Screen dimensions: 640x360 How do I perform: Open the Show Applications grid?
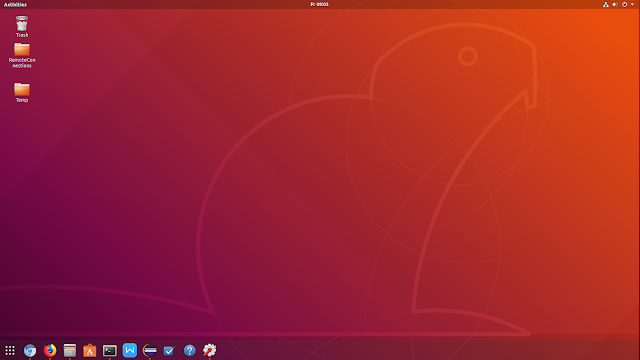[10, 350]
